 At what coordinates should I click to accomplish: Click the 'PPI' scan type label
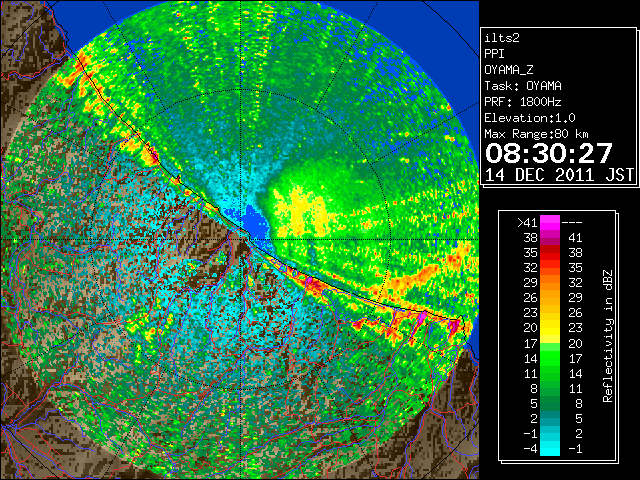pyautogui.click(x=494, y=54)
